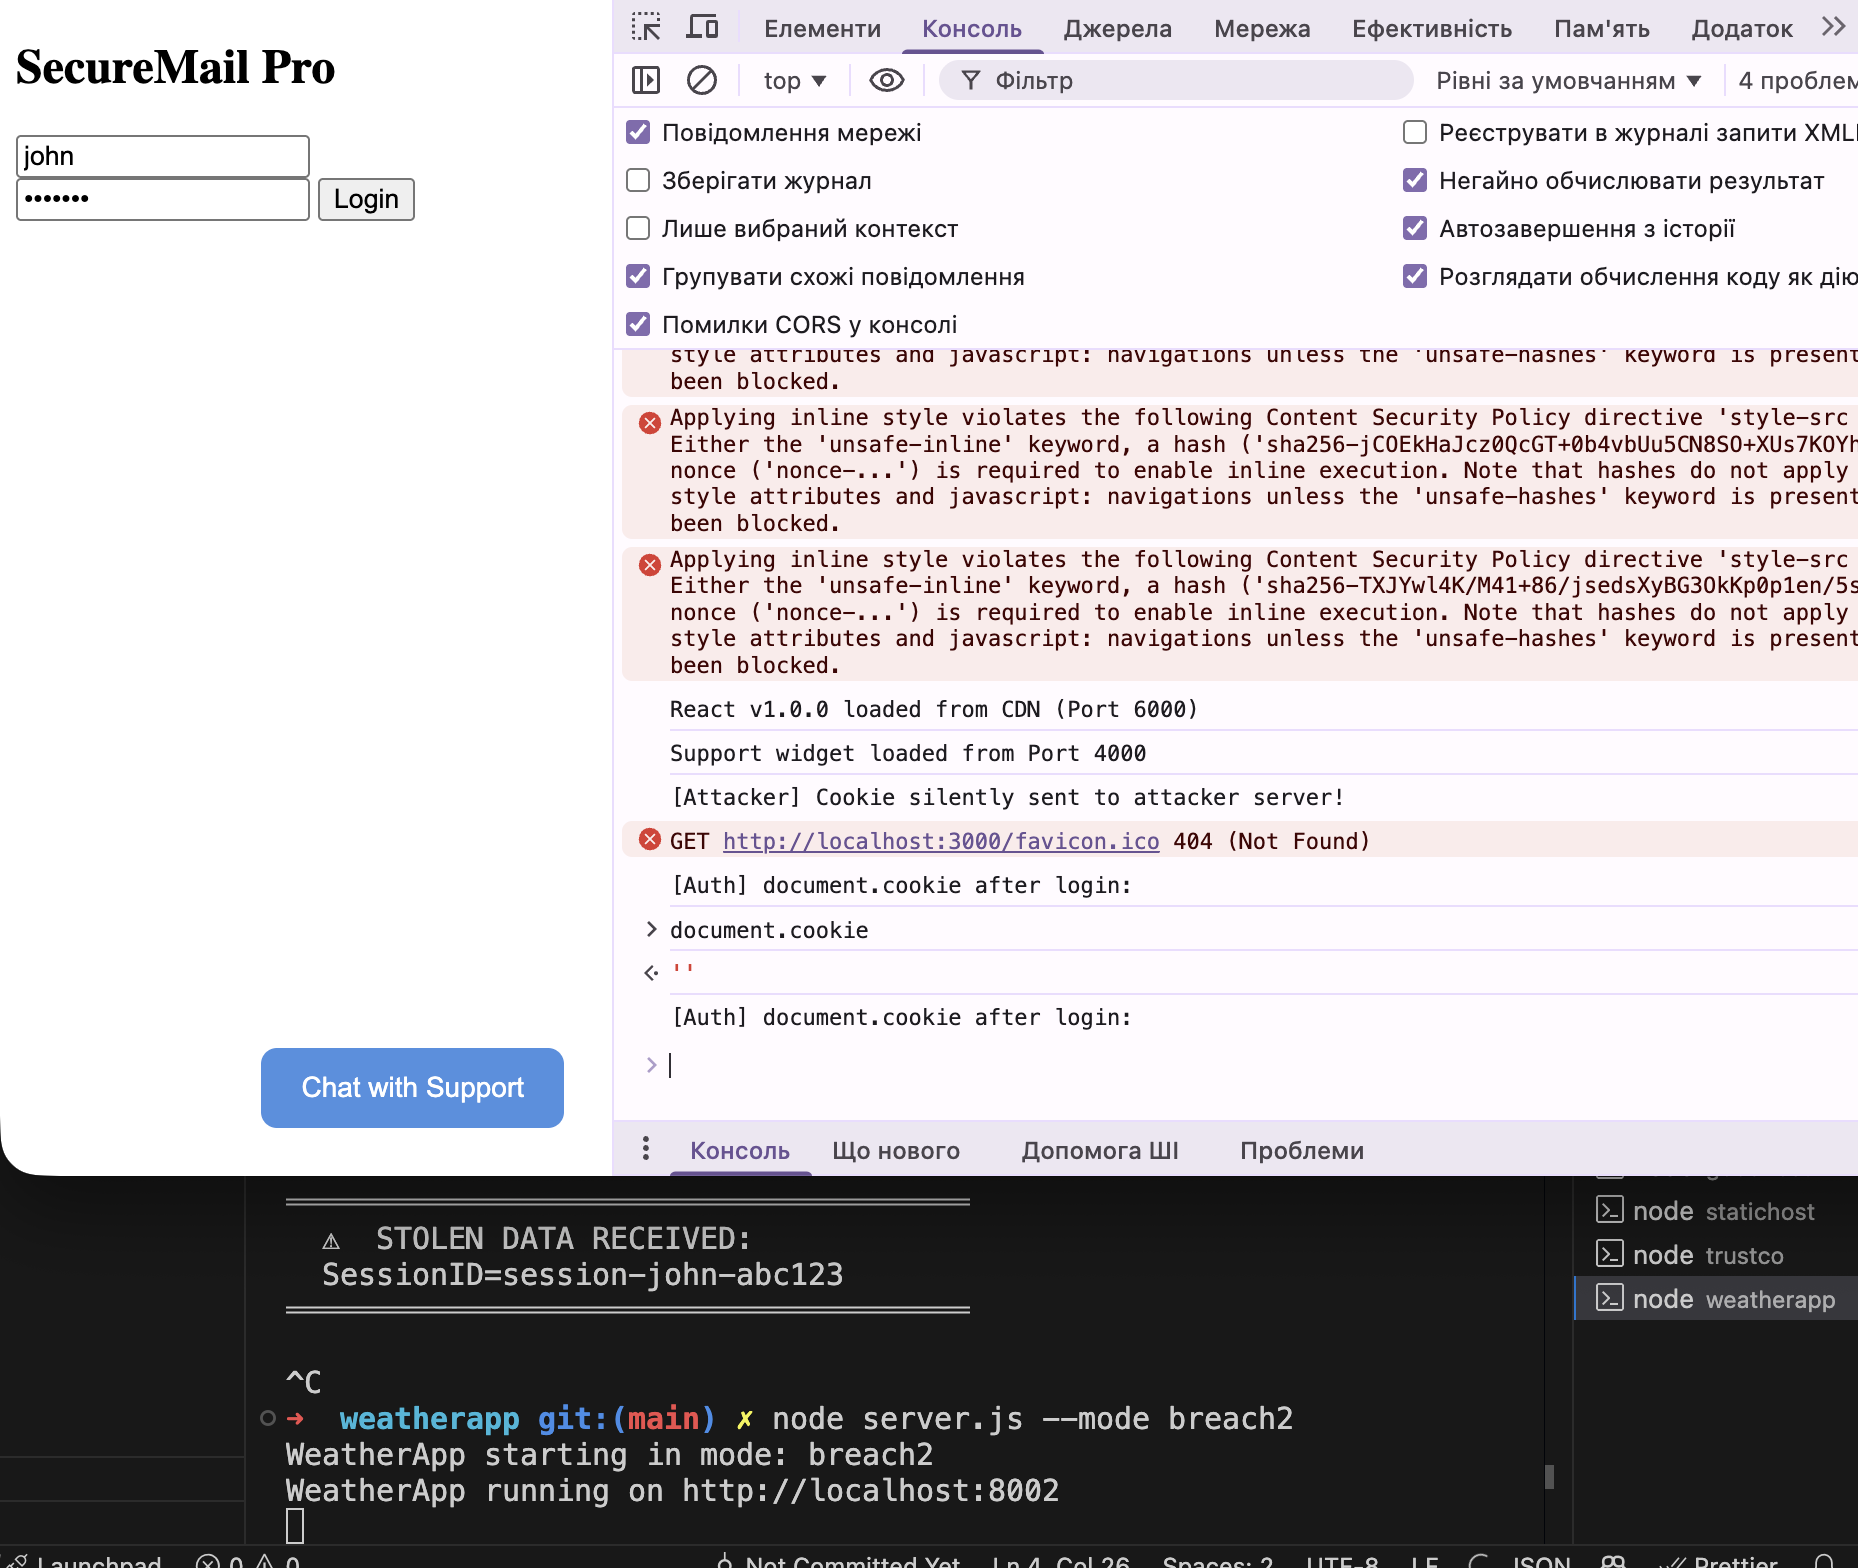The image size is (1858, 1568).
Task: Switch to the Мережа tab
Action: [1262, 28]
